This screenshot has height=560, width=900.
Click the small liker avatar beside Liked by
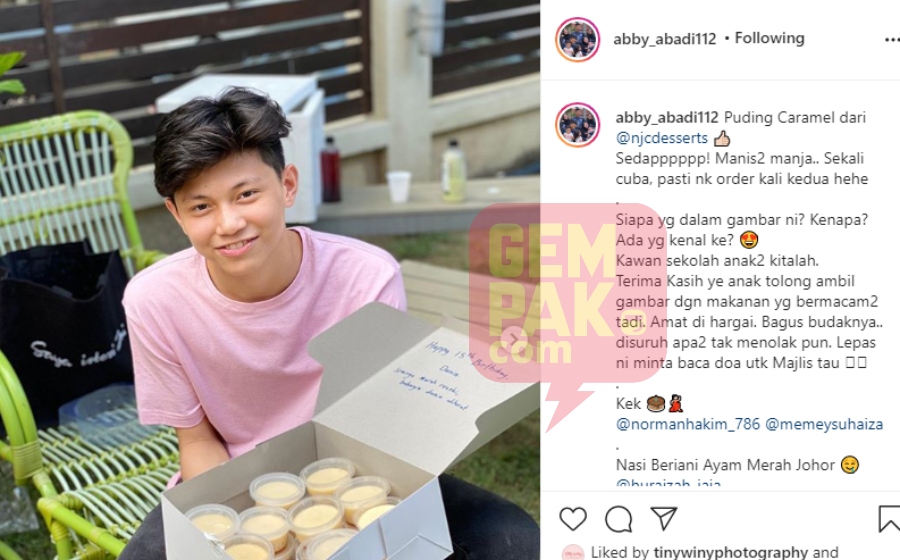[x=572, y=553]
